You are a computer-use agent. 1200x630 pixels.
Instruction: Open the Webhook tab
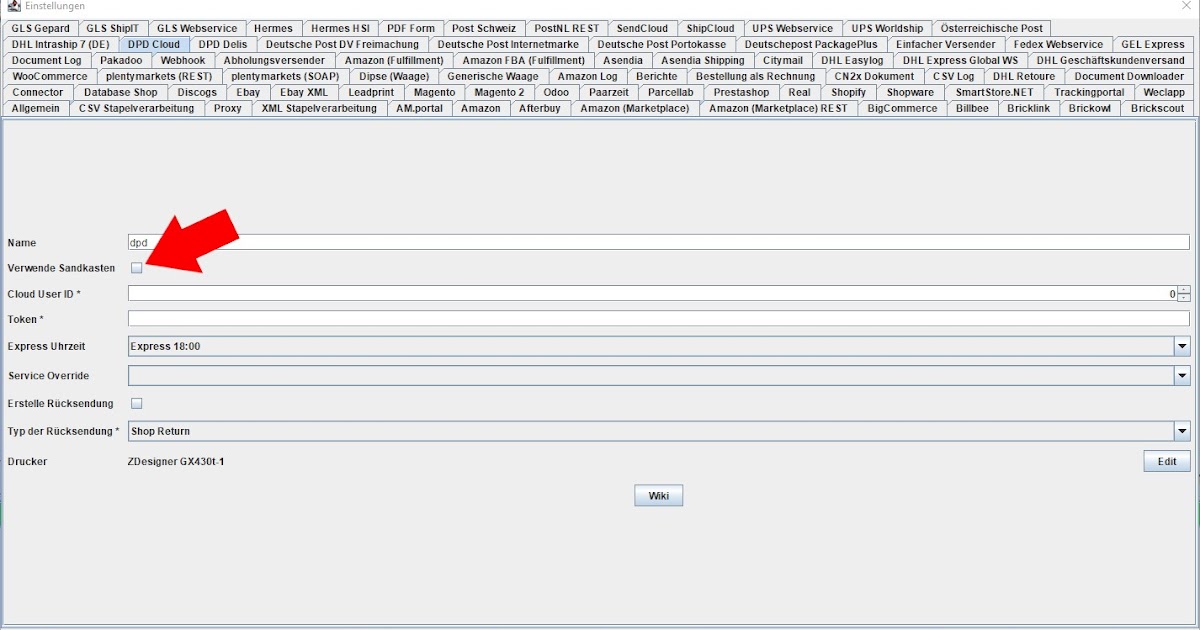click(183, 60)
